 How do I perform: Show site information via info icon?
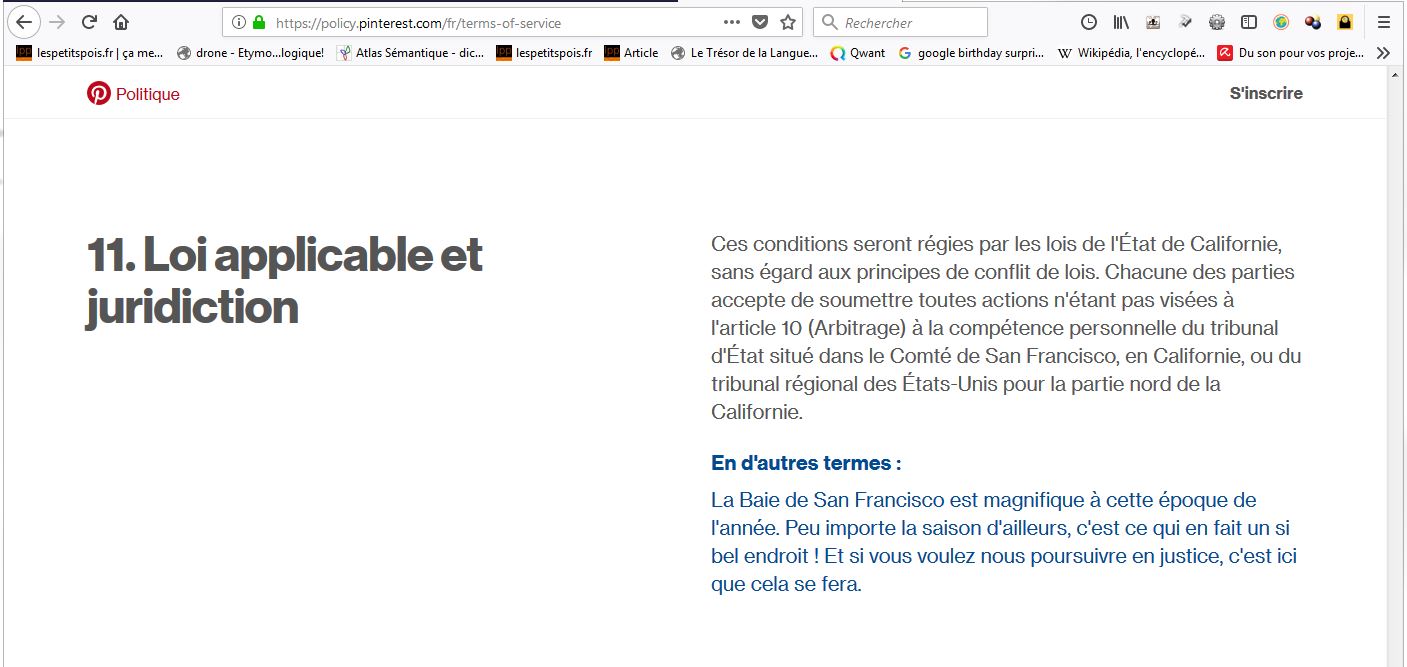point(239,22)
